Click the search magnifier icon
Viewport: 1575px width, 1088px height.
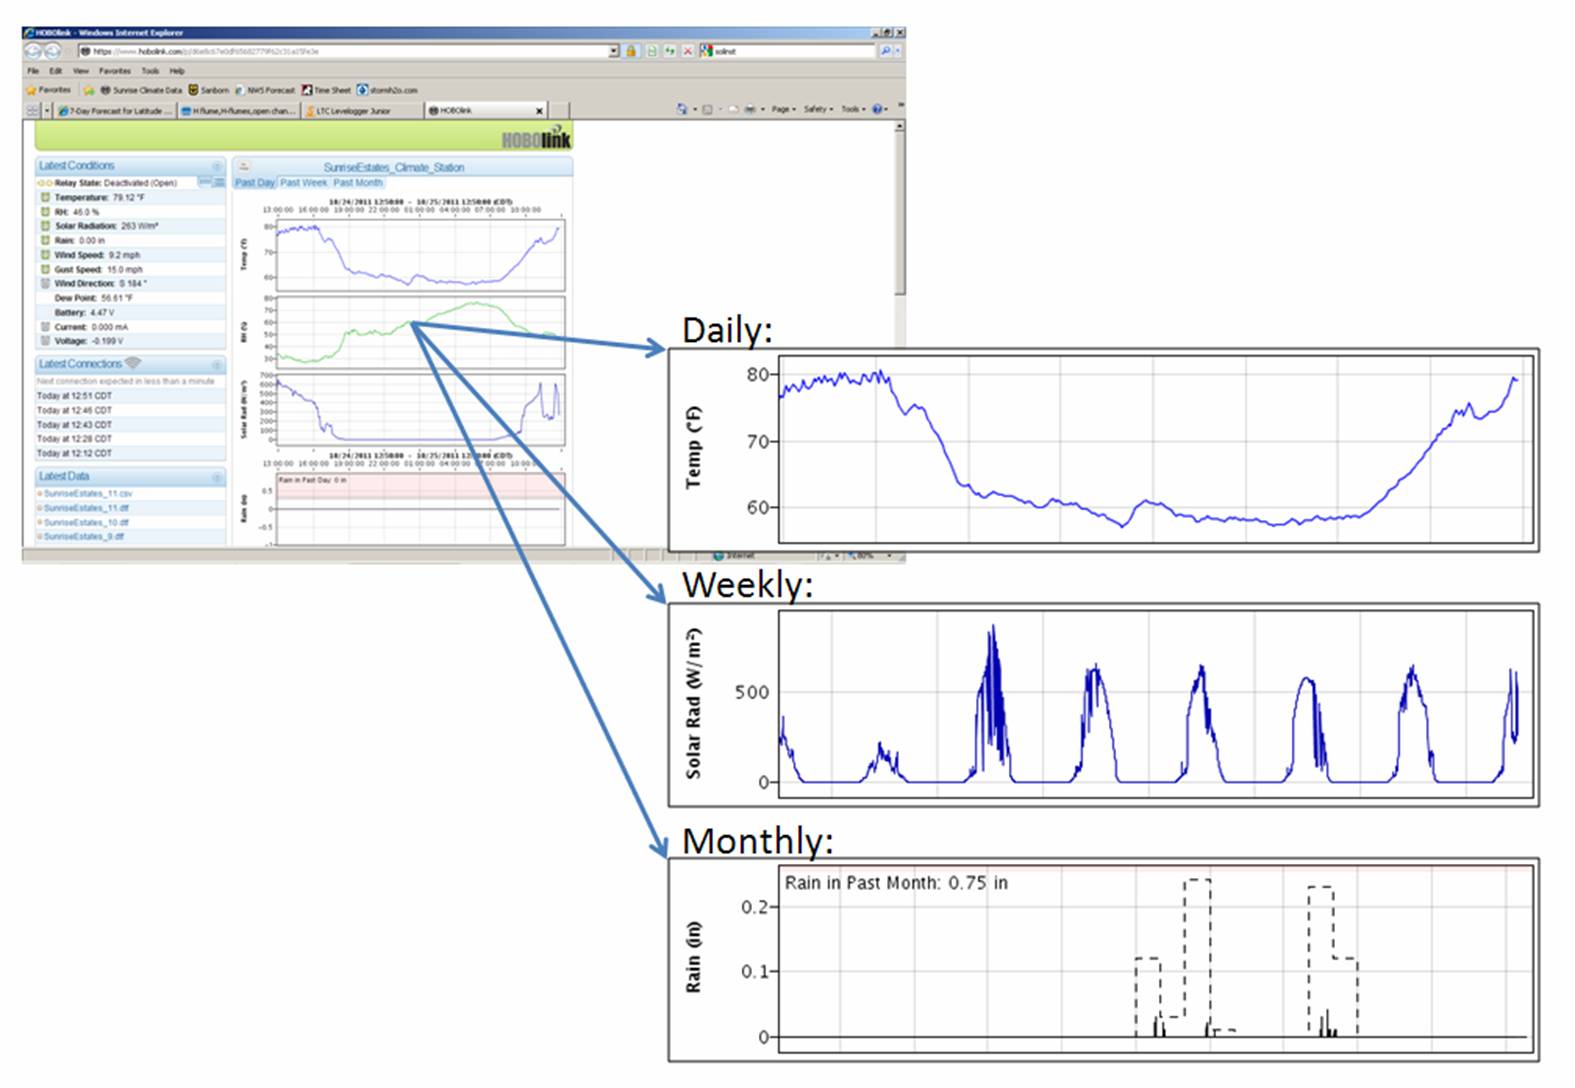(885, 51)
